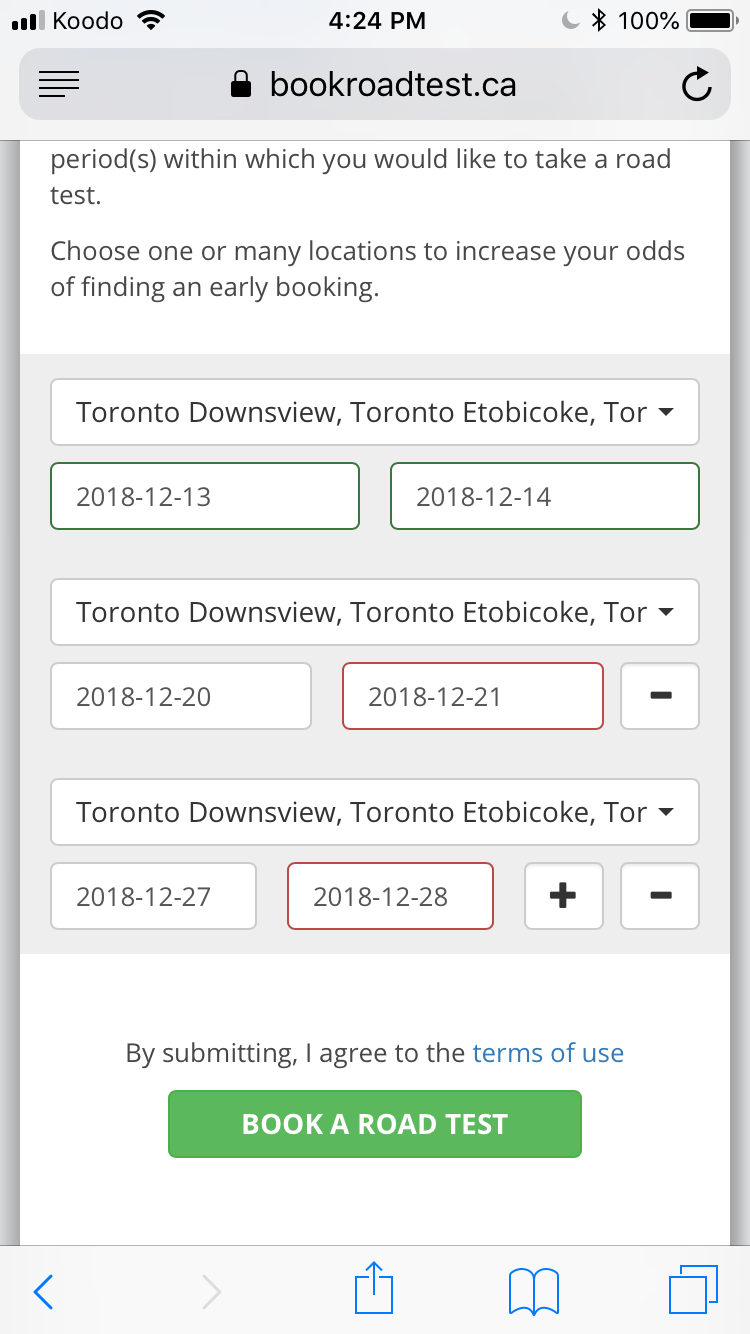Edit the 2018-12-13 start date field
750x1334 pixels.
[205, 496]
